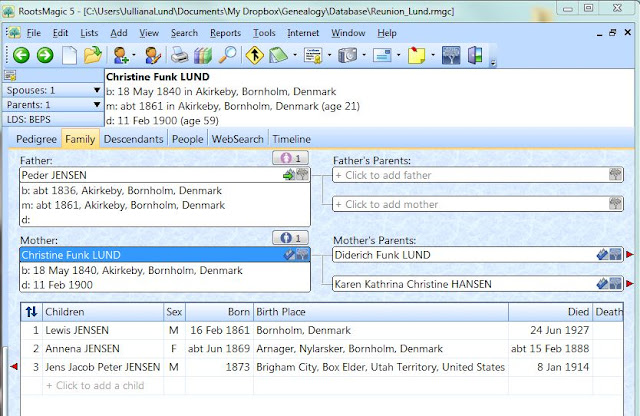Click the father's spouse count button
This screenshot has width=640, height=416.
(290, 158)
